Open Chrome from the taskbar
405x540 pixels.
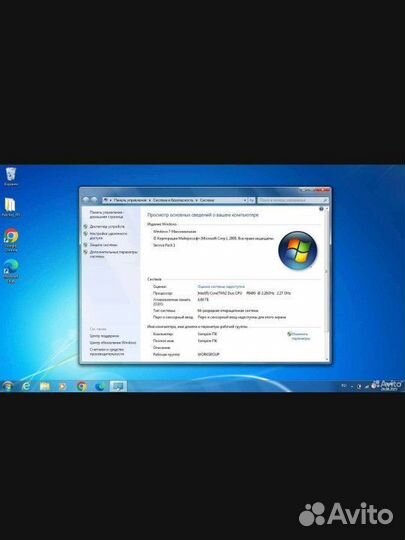click(82, 386)
